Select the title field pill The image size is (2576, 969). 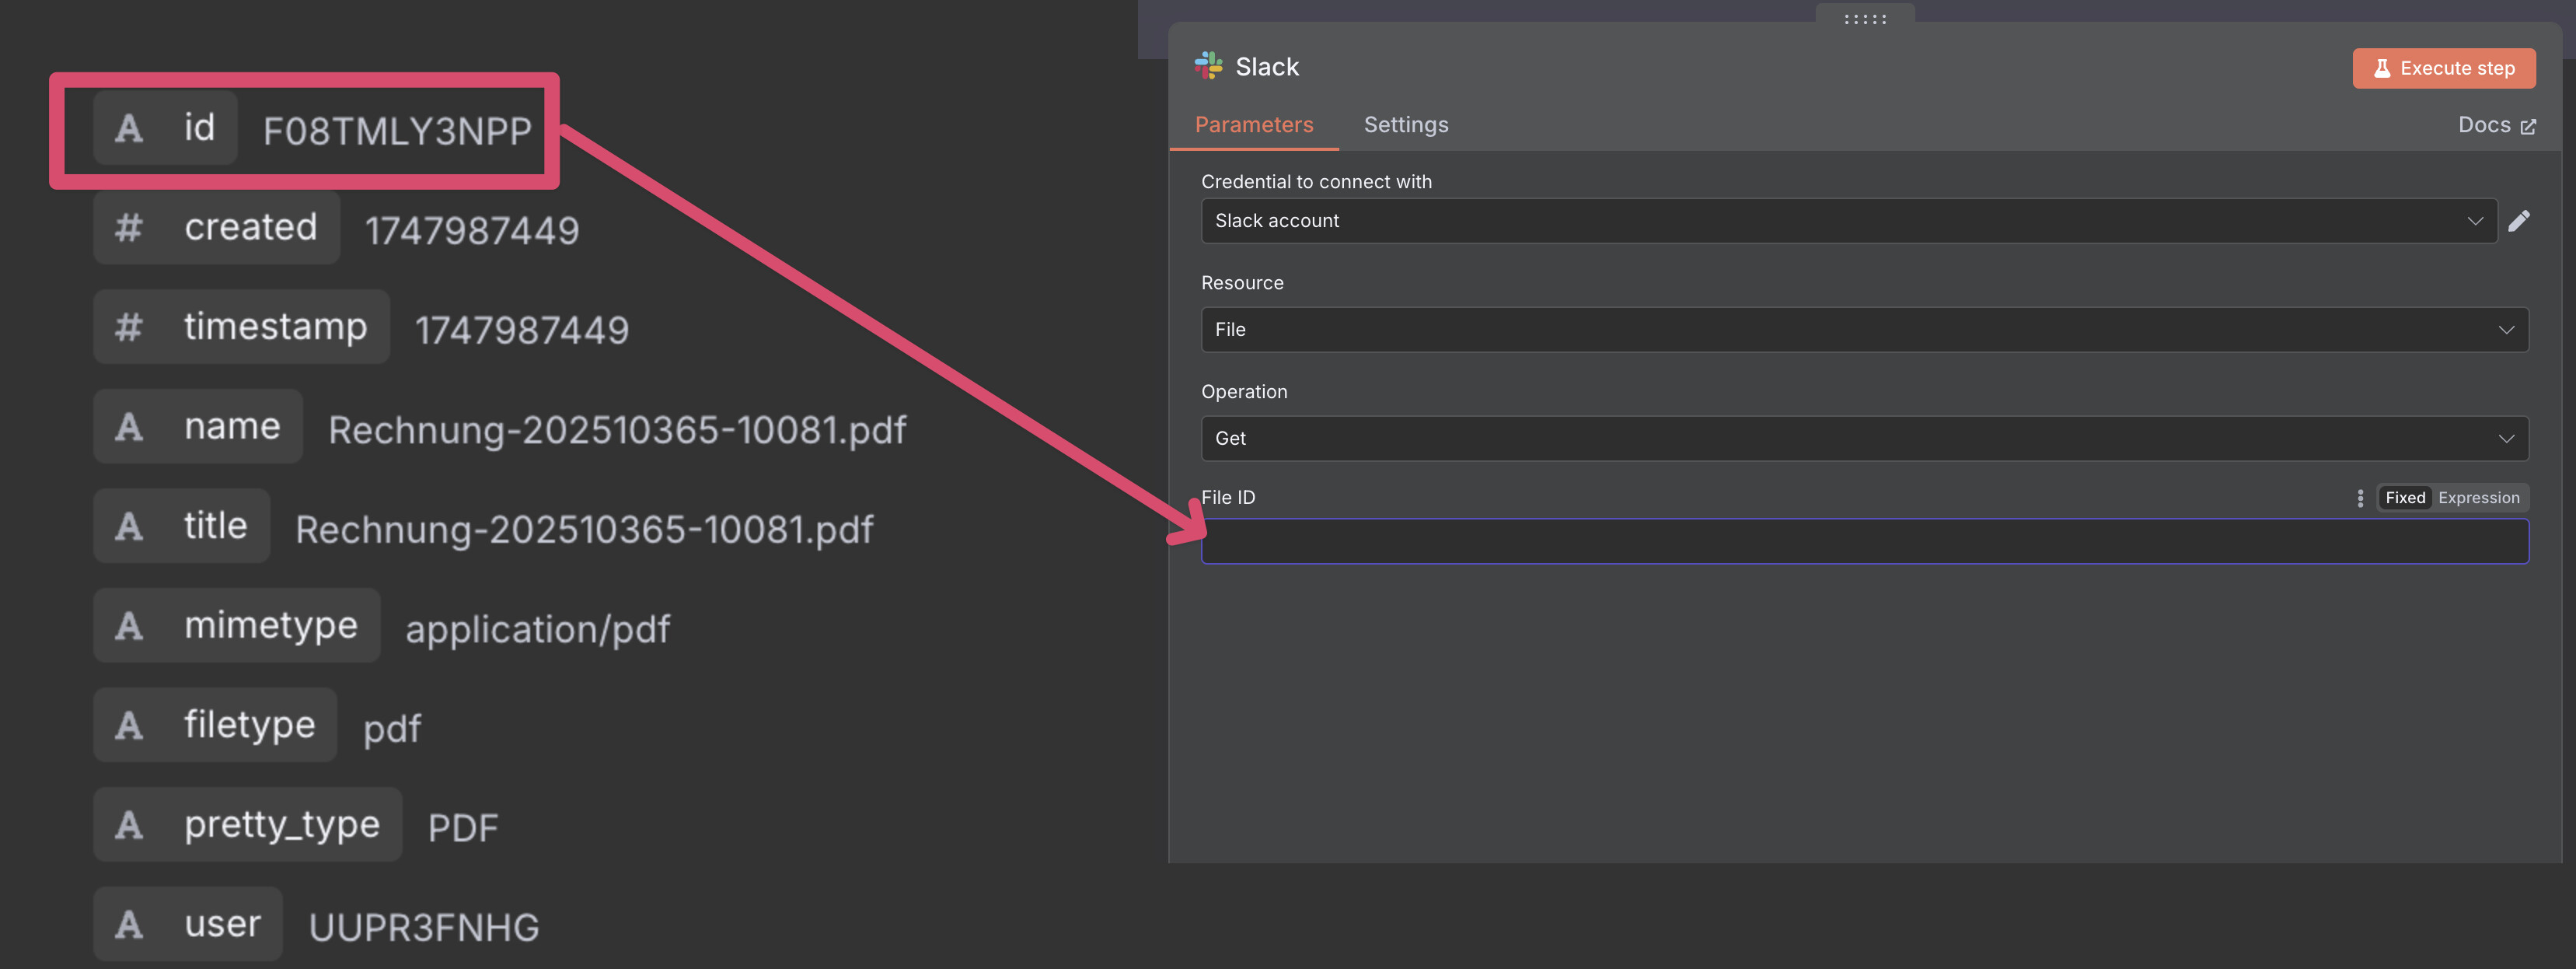tap(182, 526)
